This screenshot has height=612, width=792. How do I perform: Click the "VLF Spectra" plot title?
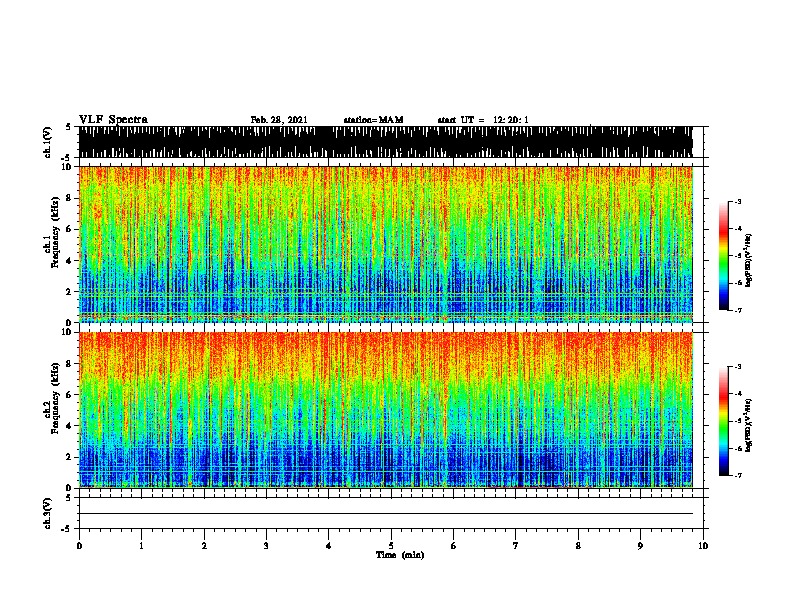pos(113,120)
